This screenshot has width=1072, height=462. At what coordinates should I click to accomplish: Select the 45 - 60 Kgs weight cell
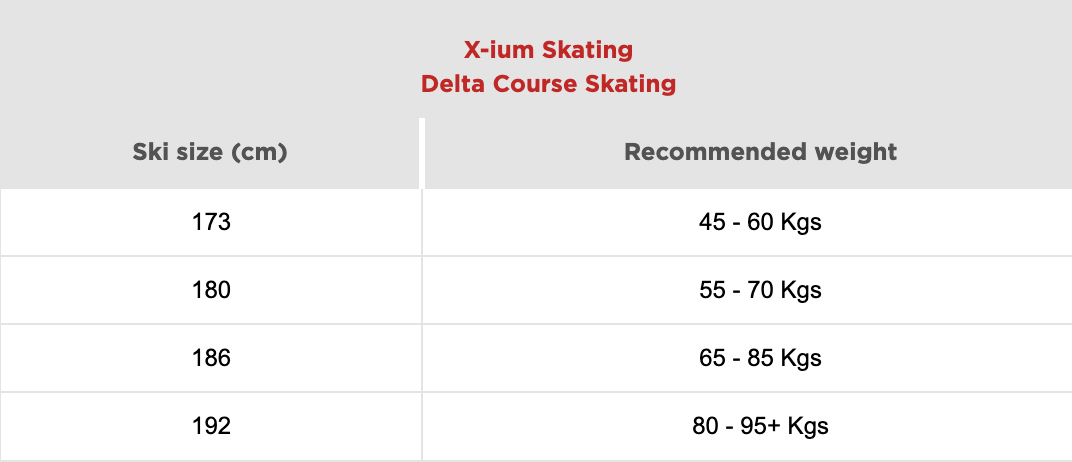760,222
